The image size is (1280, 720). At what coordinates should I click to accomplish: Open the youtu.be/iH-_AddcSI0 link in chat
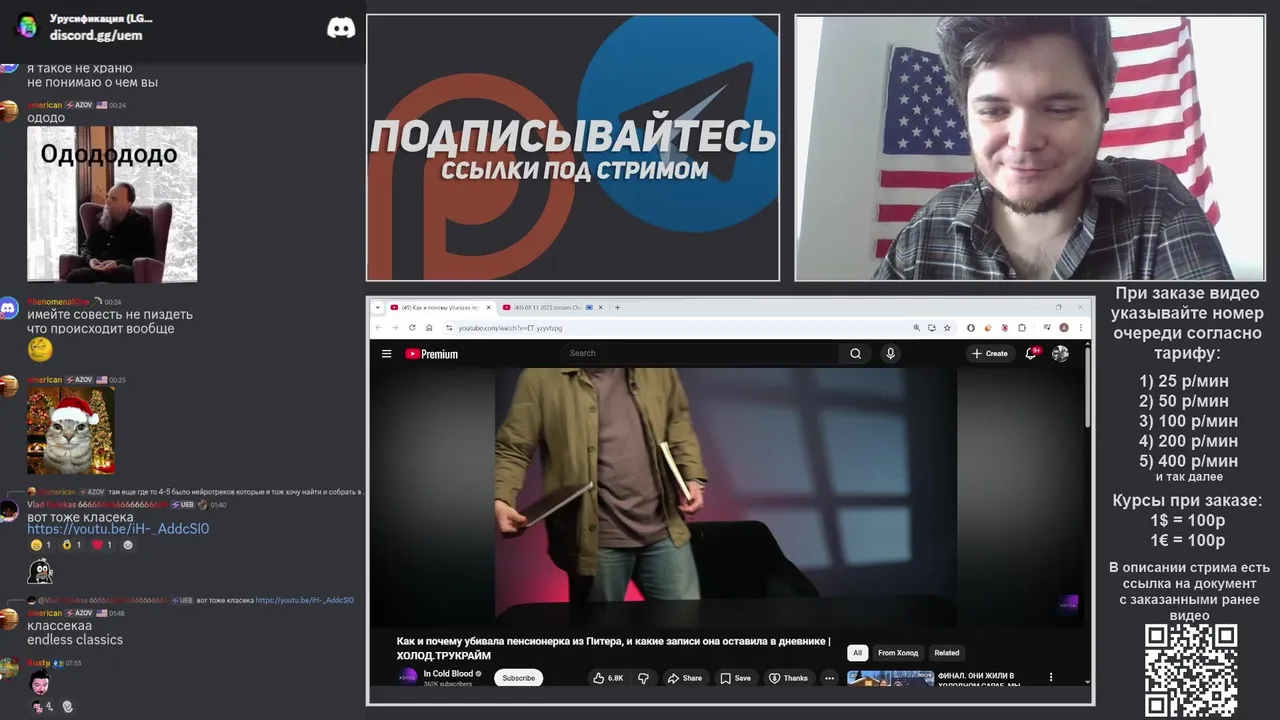pyautogui.click(x=118, y=529)
